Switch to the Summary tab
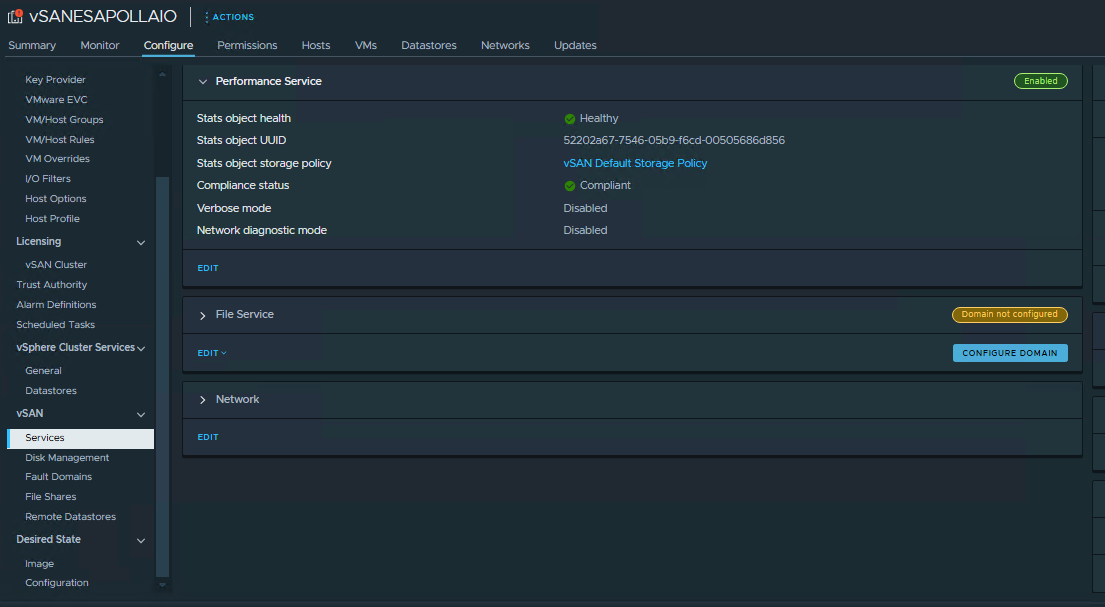 (x=32, y=45)
